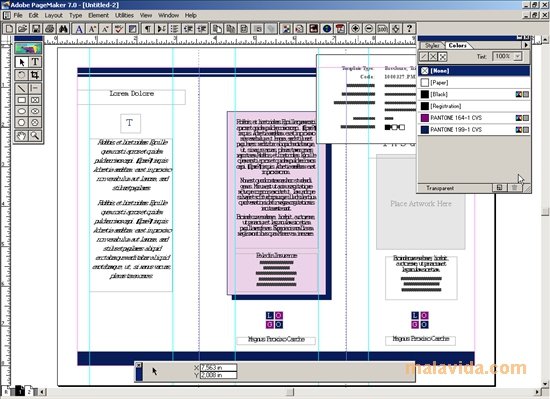
Task: Click the New Color button in palette
Action: coord(499,188)
